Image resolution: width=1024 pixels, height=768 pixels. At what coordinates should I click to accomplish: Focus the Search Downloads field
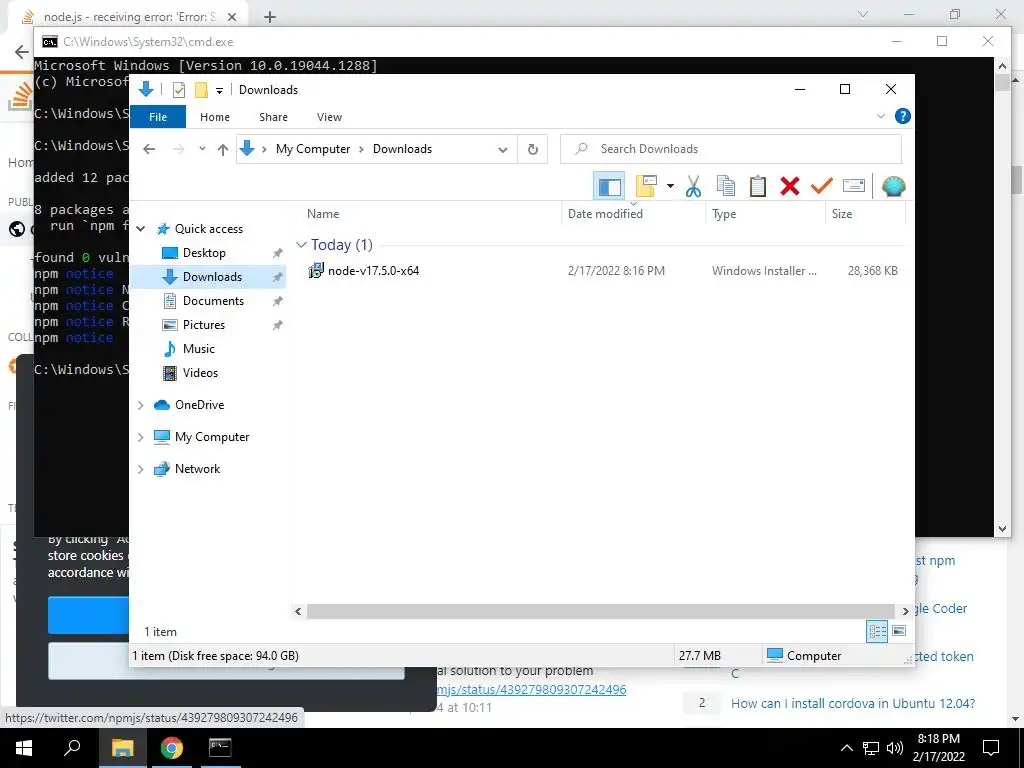[731, 149]
